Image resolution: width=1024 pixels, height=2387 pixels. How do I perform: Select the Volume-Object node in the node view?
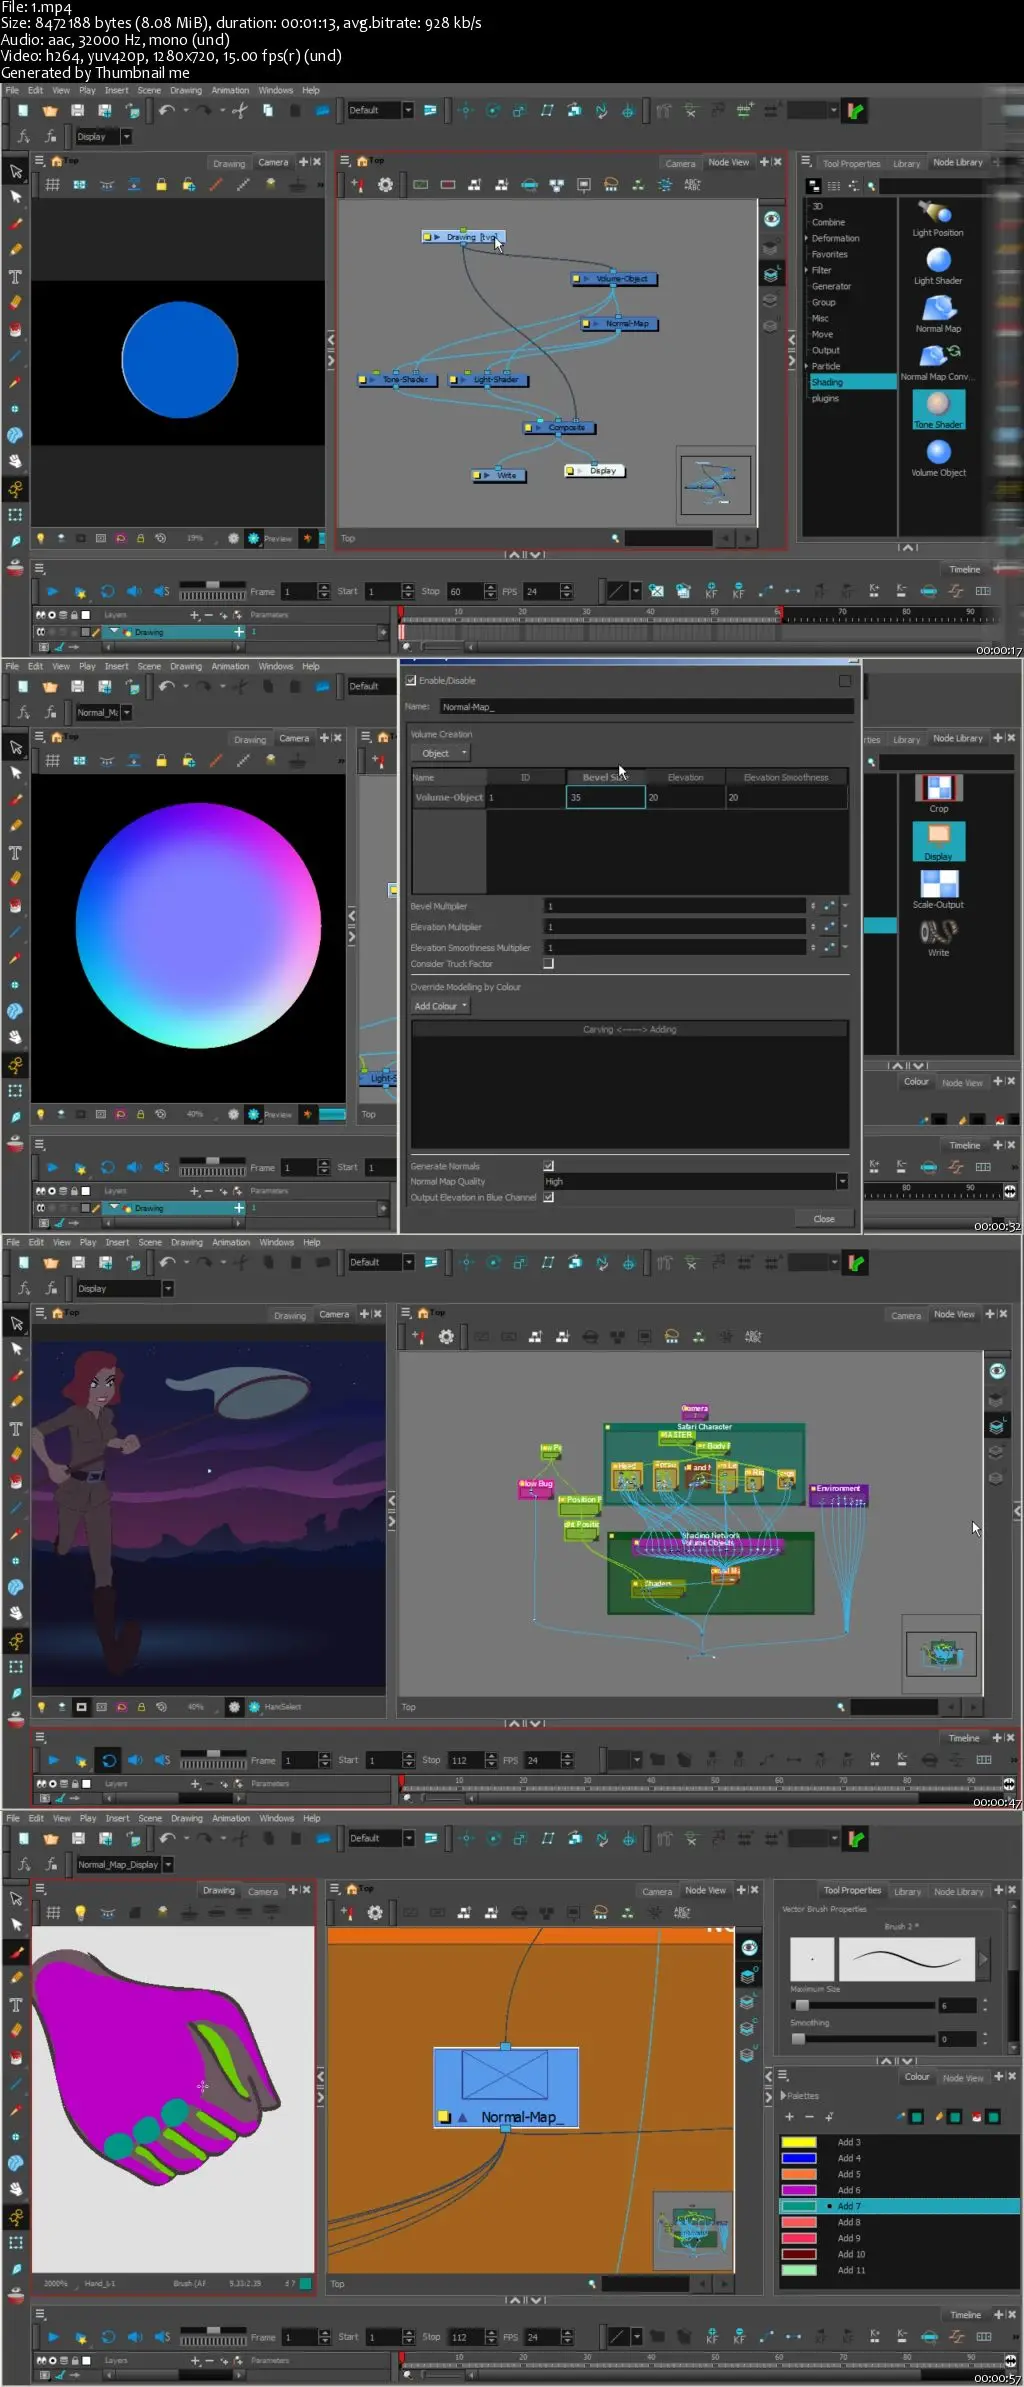tap(615, 279)
